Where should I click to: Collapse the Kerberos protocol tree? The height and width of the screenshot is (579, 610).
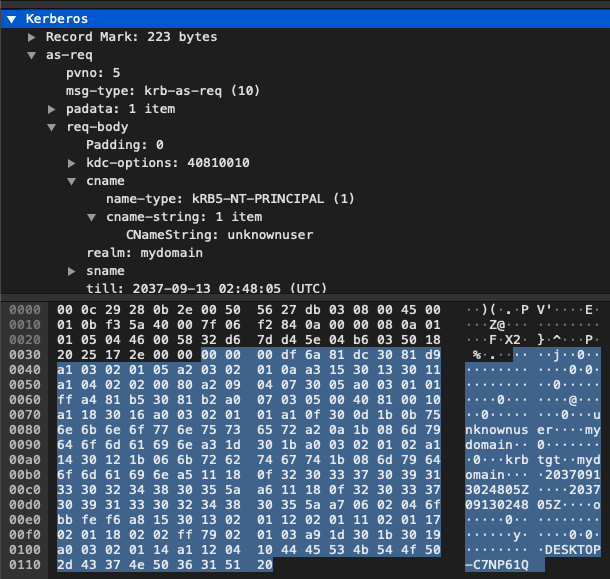coord(11,19)
